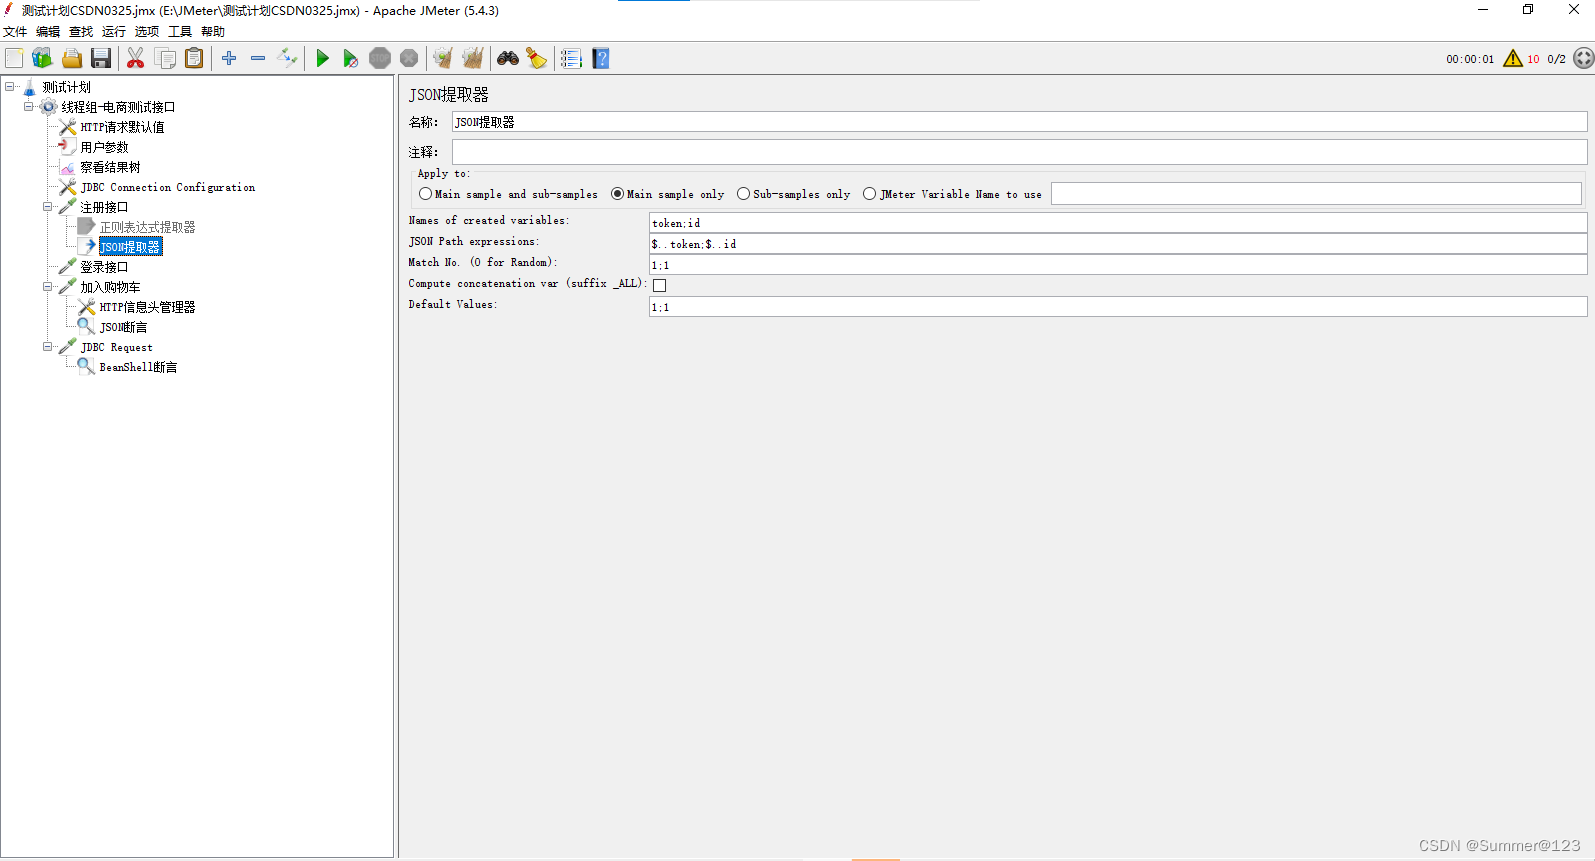Collapse the JDBC Request tree node

point(47,347)
